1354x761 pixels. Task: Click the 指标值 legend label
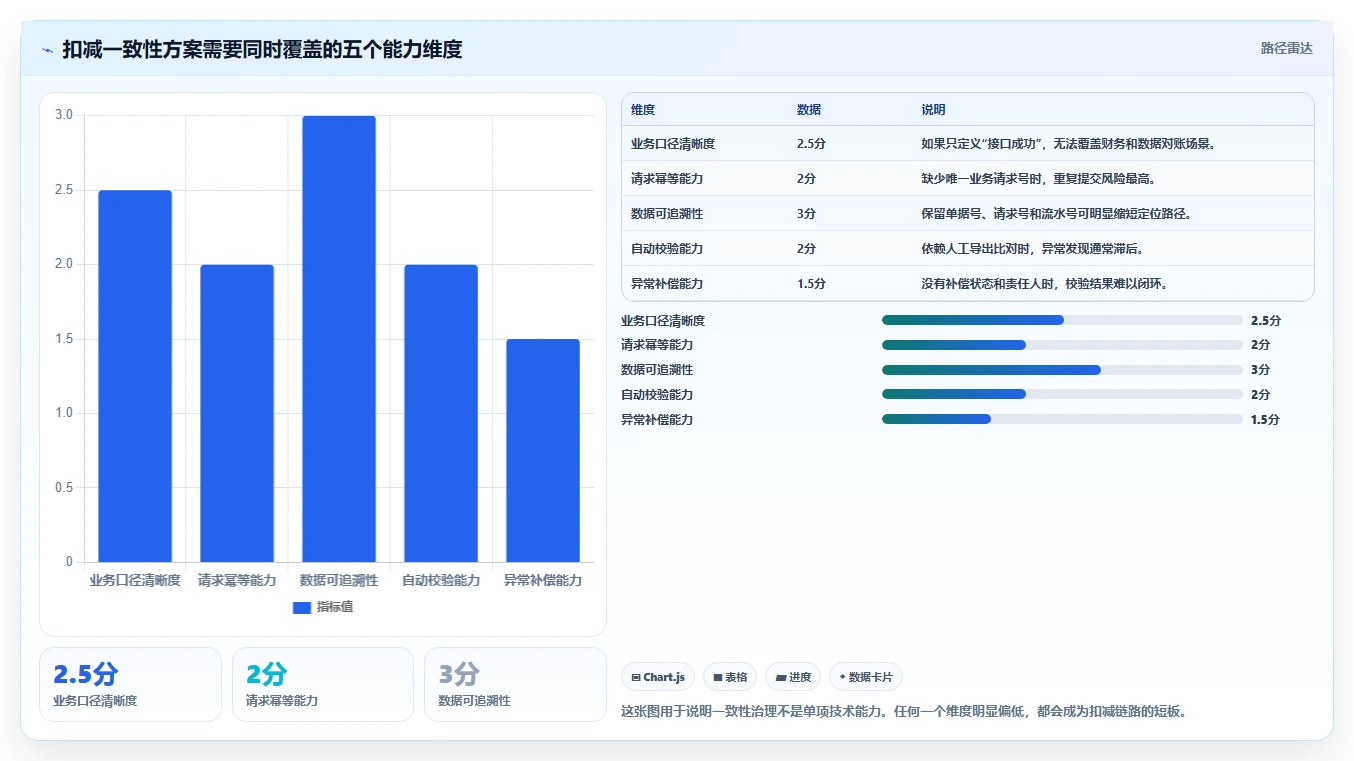(335, 607)
